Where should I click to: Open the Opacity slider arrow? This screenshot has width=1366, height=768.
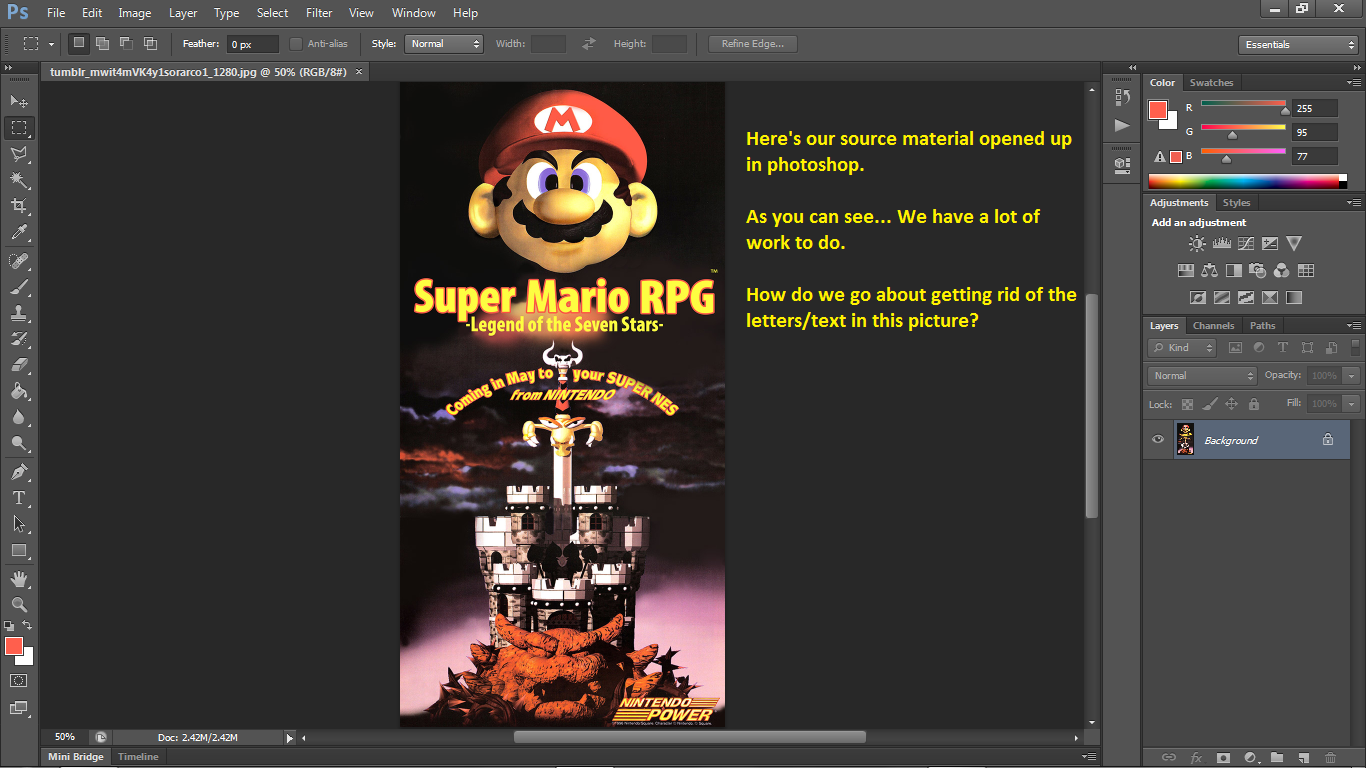(1352, 376)
